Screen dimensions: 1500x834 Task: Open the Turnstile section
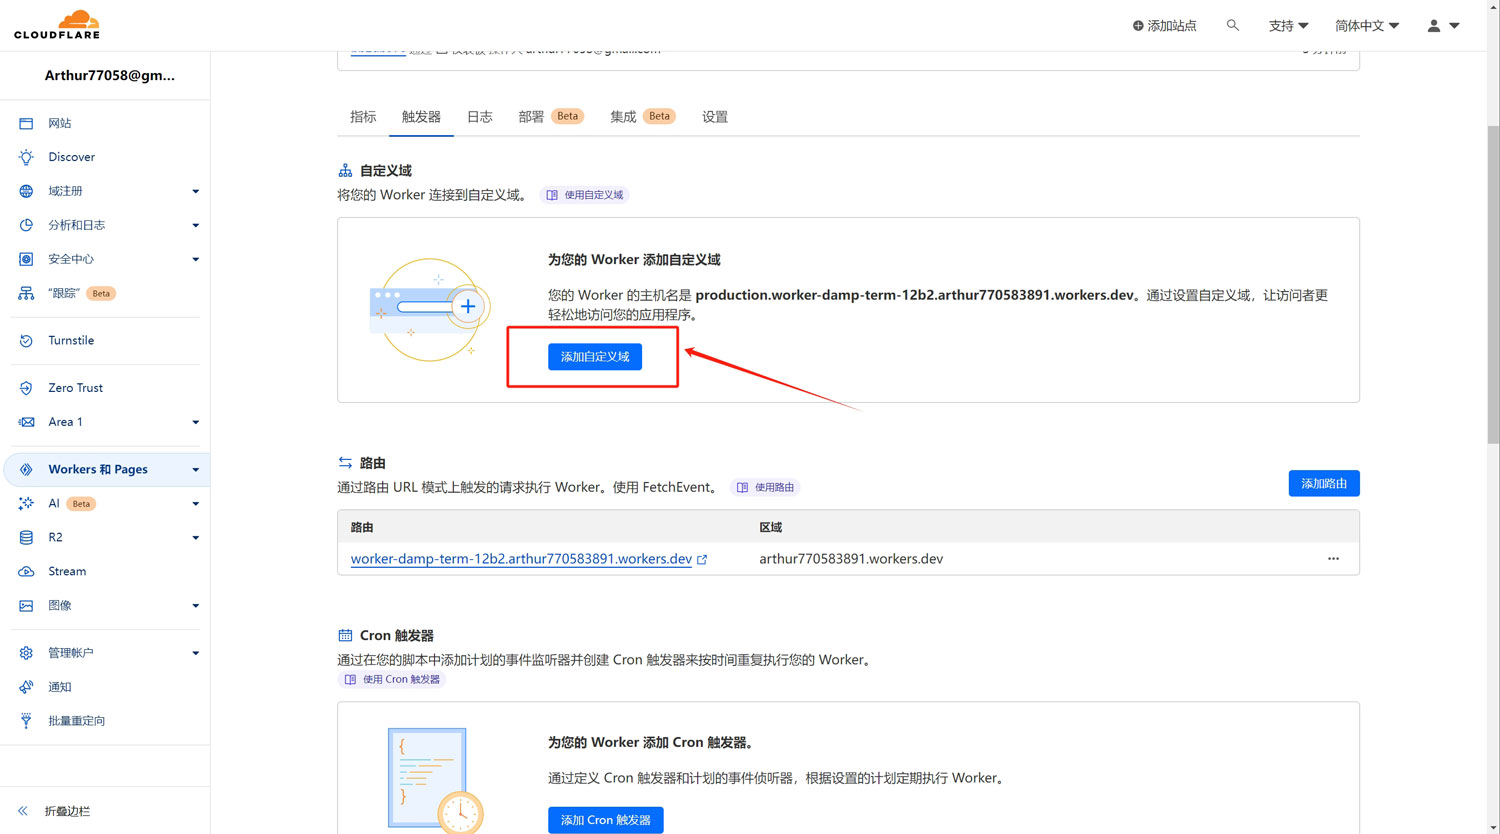[x=71, y=340]
